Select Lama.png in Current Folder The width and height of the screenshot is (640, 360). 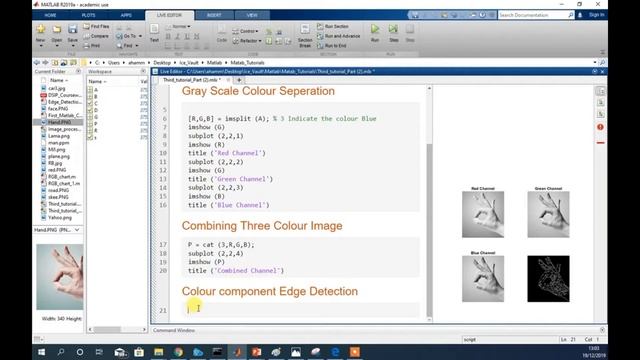click(59, 136)
